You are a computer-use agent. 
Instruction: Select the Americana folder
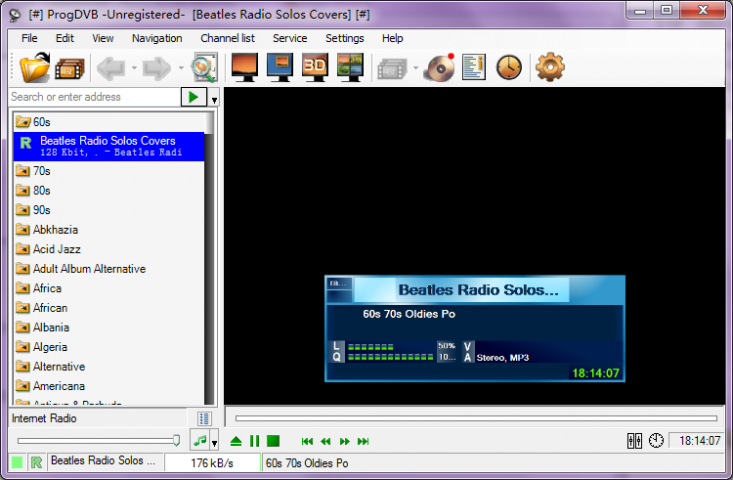109,386
